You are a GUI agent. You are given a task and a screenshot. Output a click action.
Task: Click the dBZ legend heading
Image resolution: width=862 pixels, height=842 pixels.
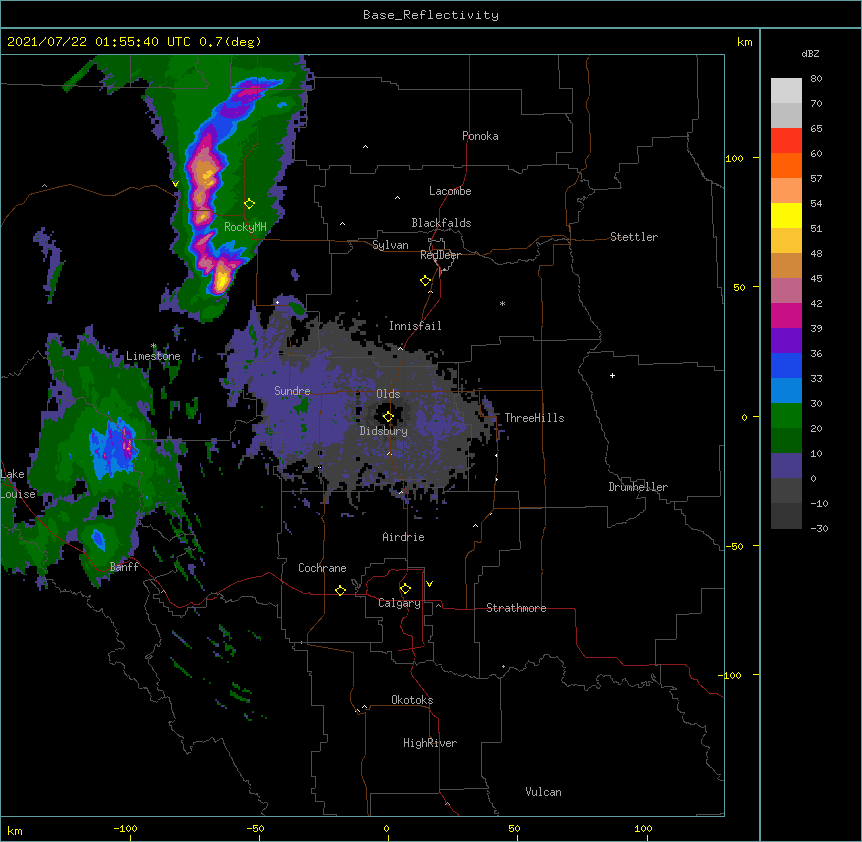810,53
